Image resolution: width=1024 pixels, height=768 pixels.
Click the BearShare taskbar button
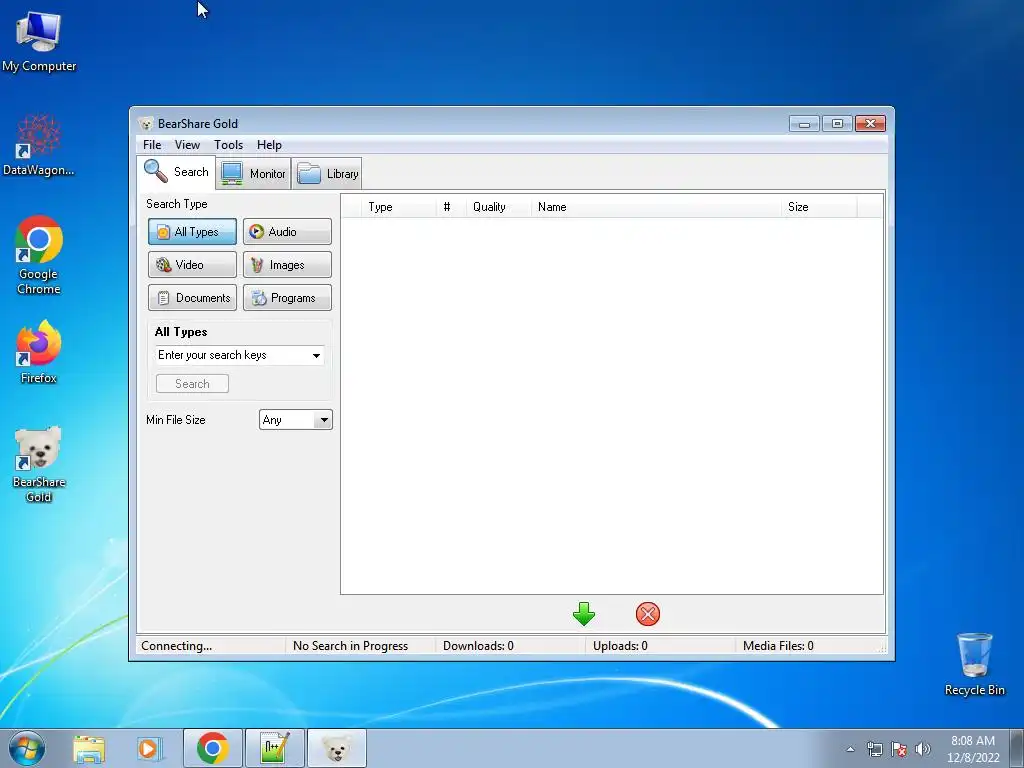click(x=336, y=748)
